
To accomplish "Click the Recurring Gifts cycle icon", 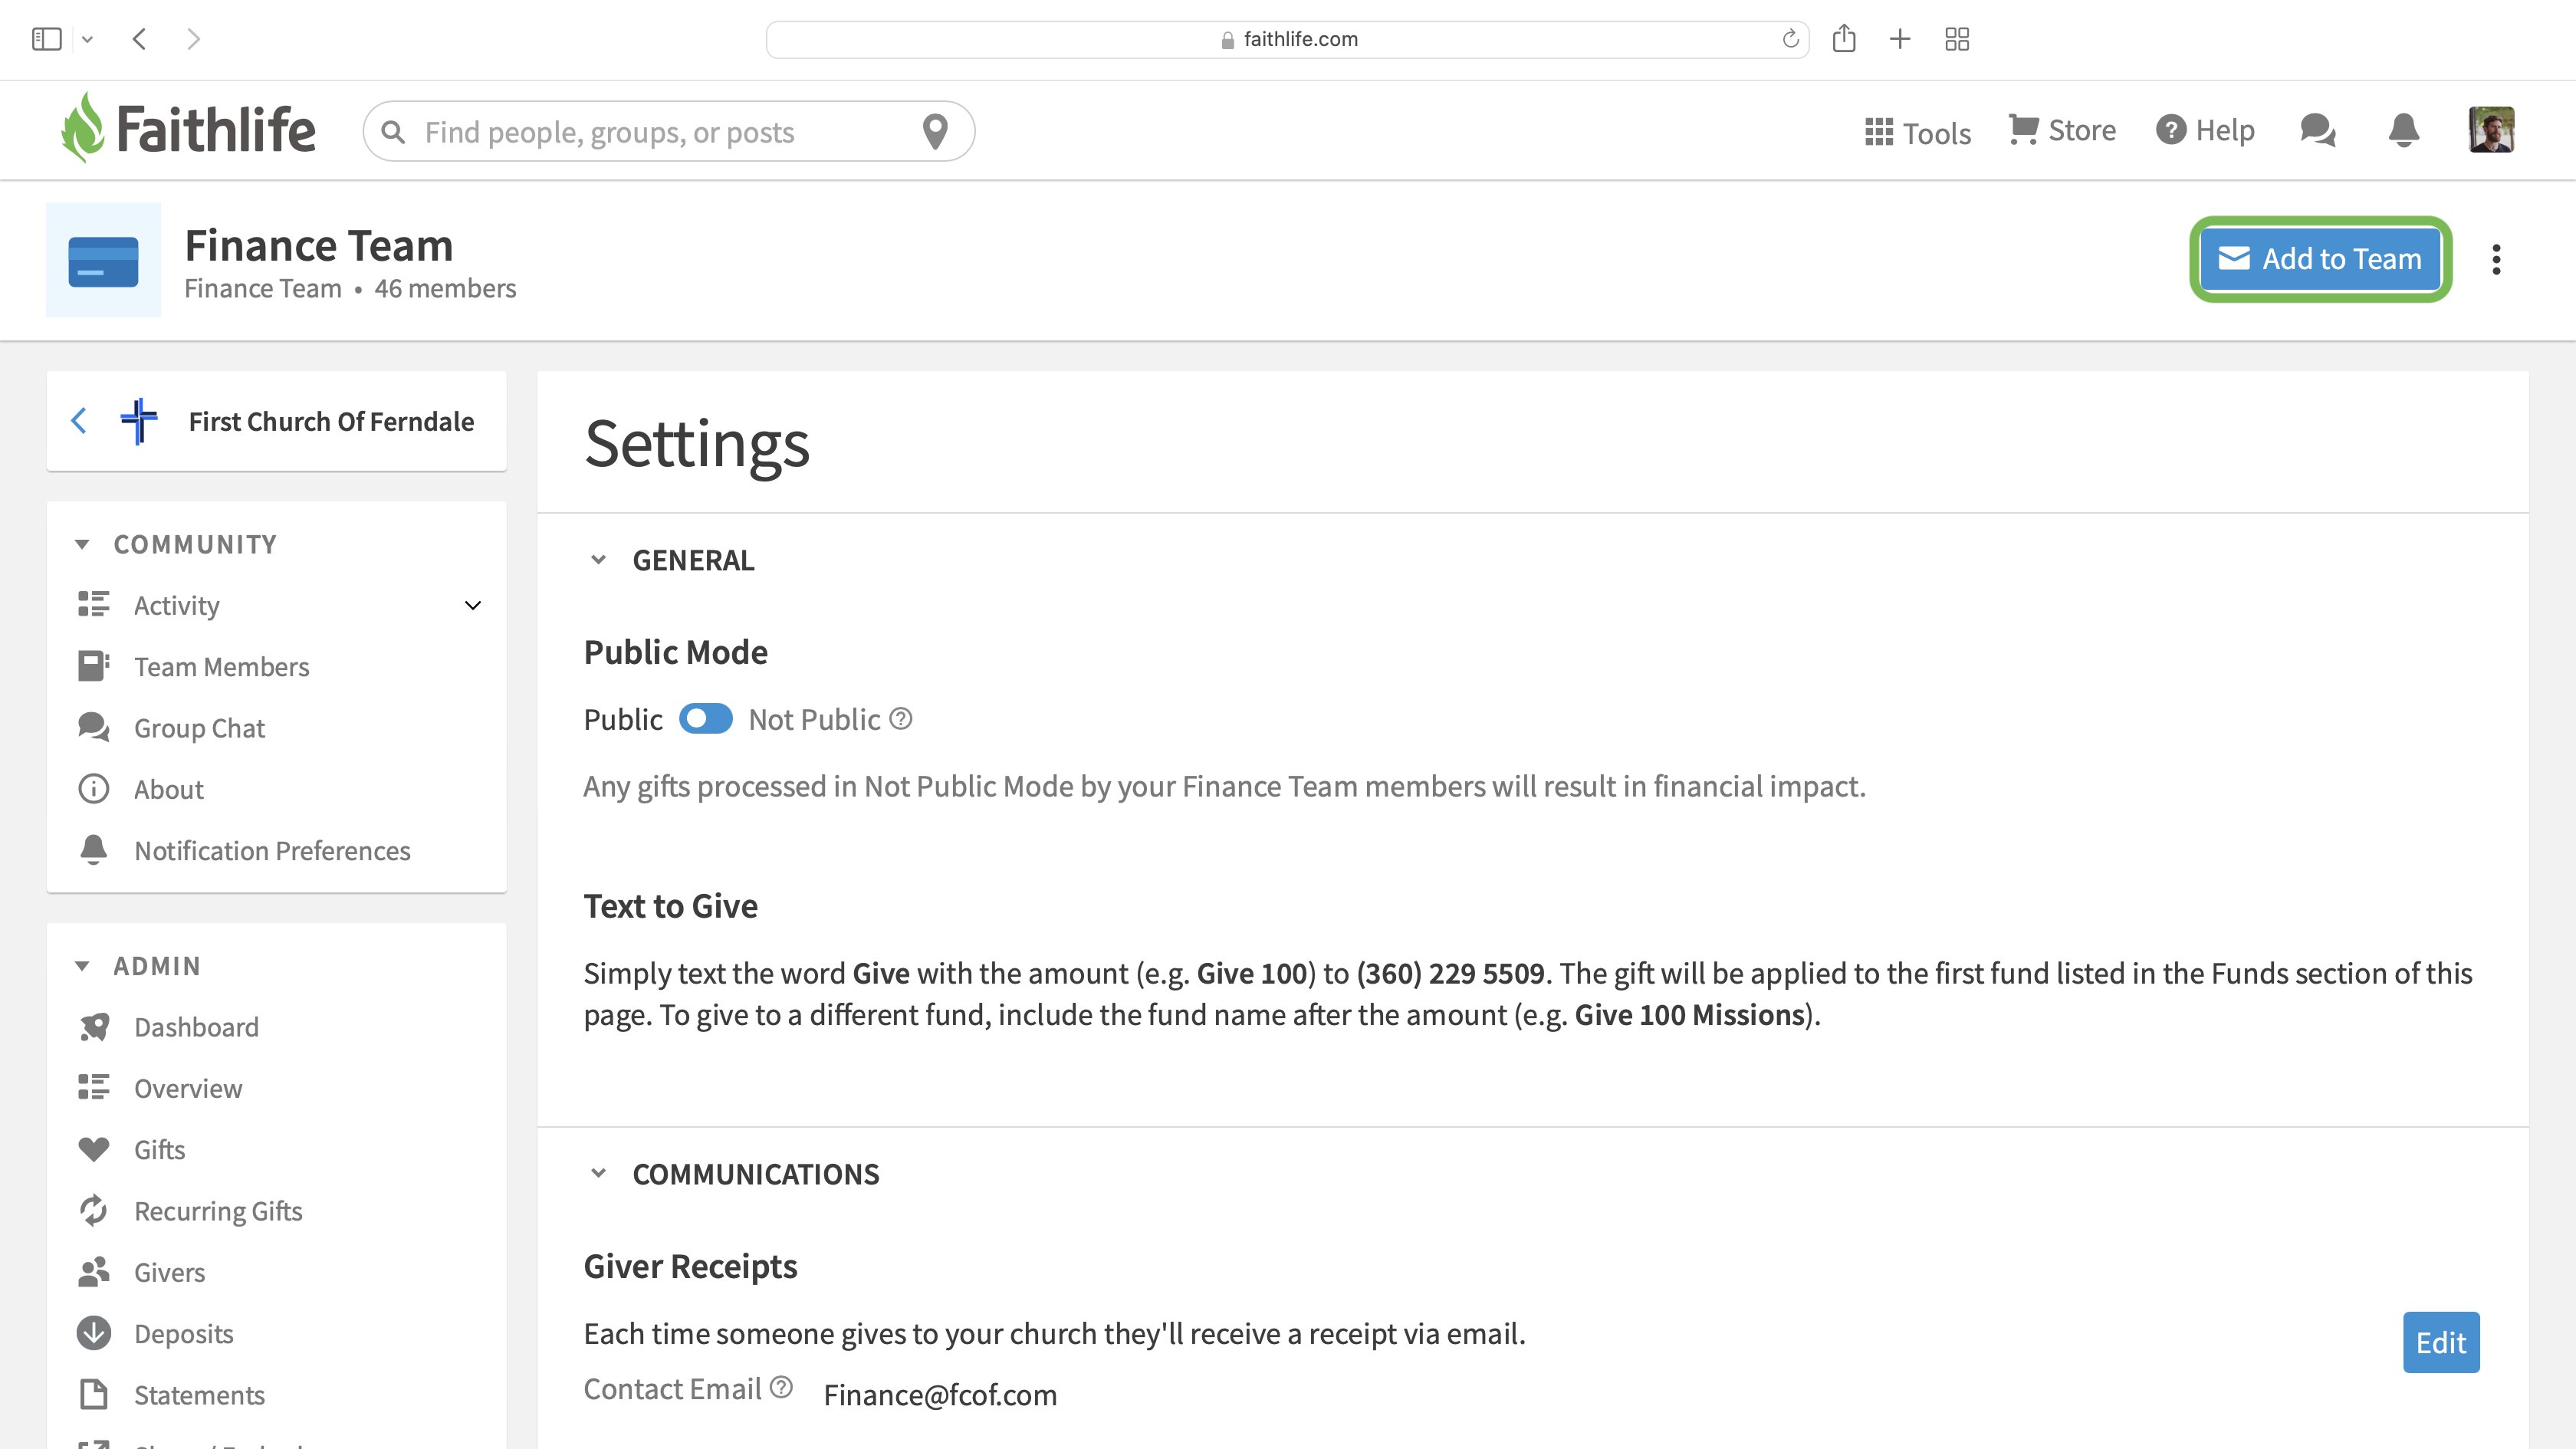I will click(x=94, y=1210).
